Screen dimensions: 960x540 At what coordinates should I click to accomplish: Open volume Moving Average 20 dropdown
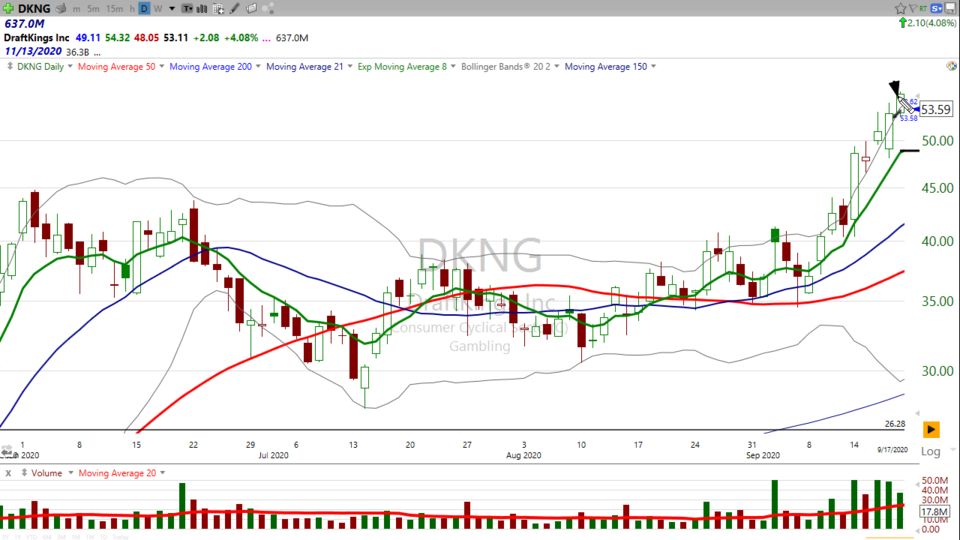[162, 473]
